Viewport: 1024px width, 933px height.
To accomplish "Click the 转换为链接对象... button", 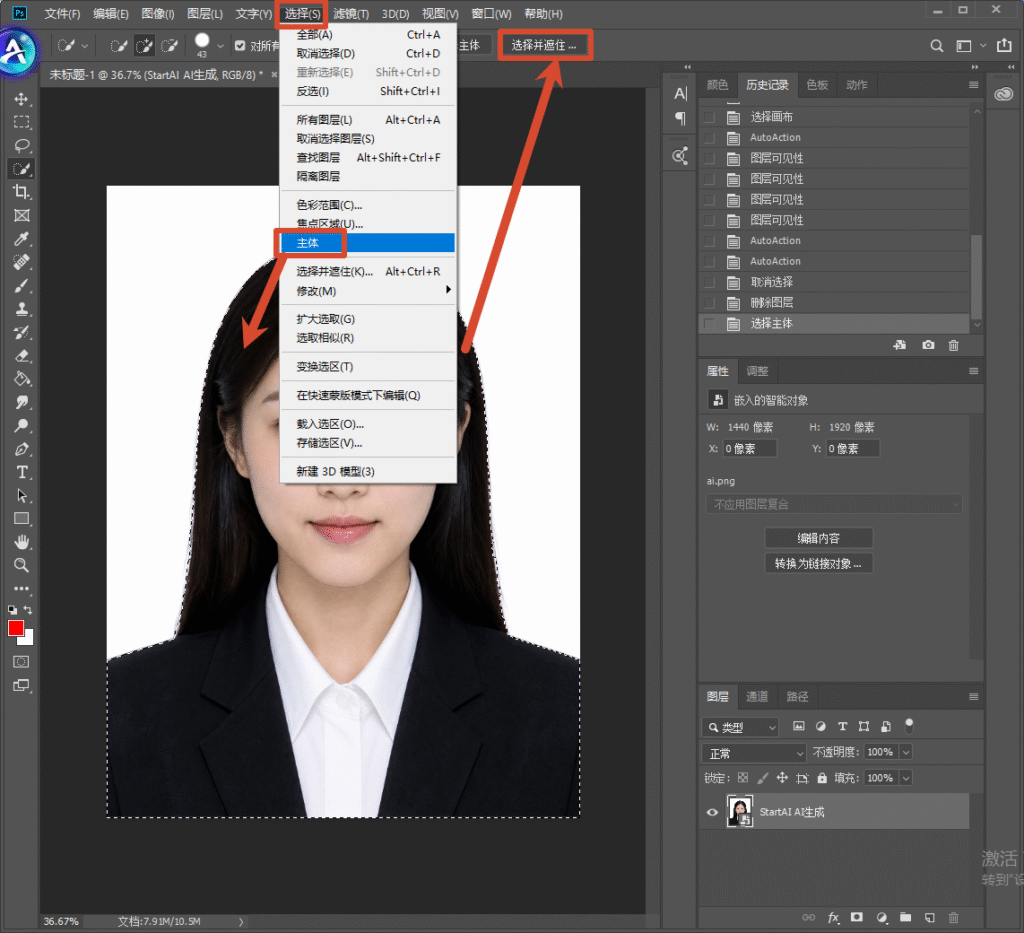I will (818, 563).
